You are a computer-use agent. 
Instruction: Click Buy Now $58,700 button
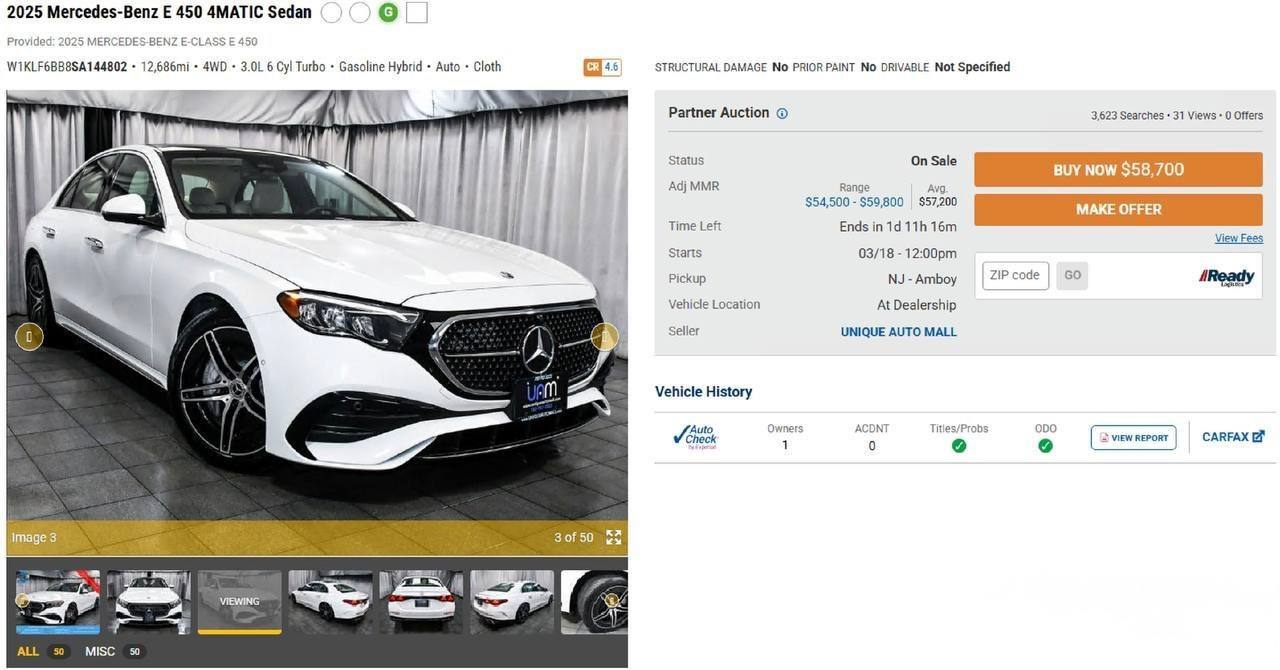pos(1118,170)
